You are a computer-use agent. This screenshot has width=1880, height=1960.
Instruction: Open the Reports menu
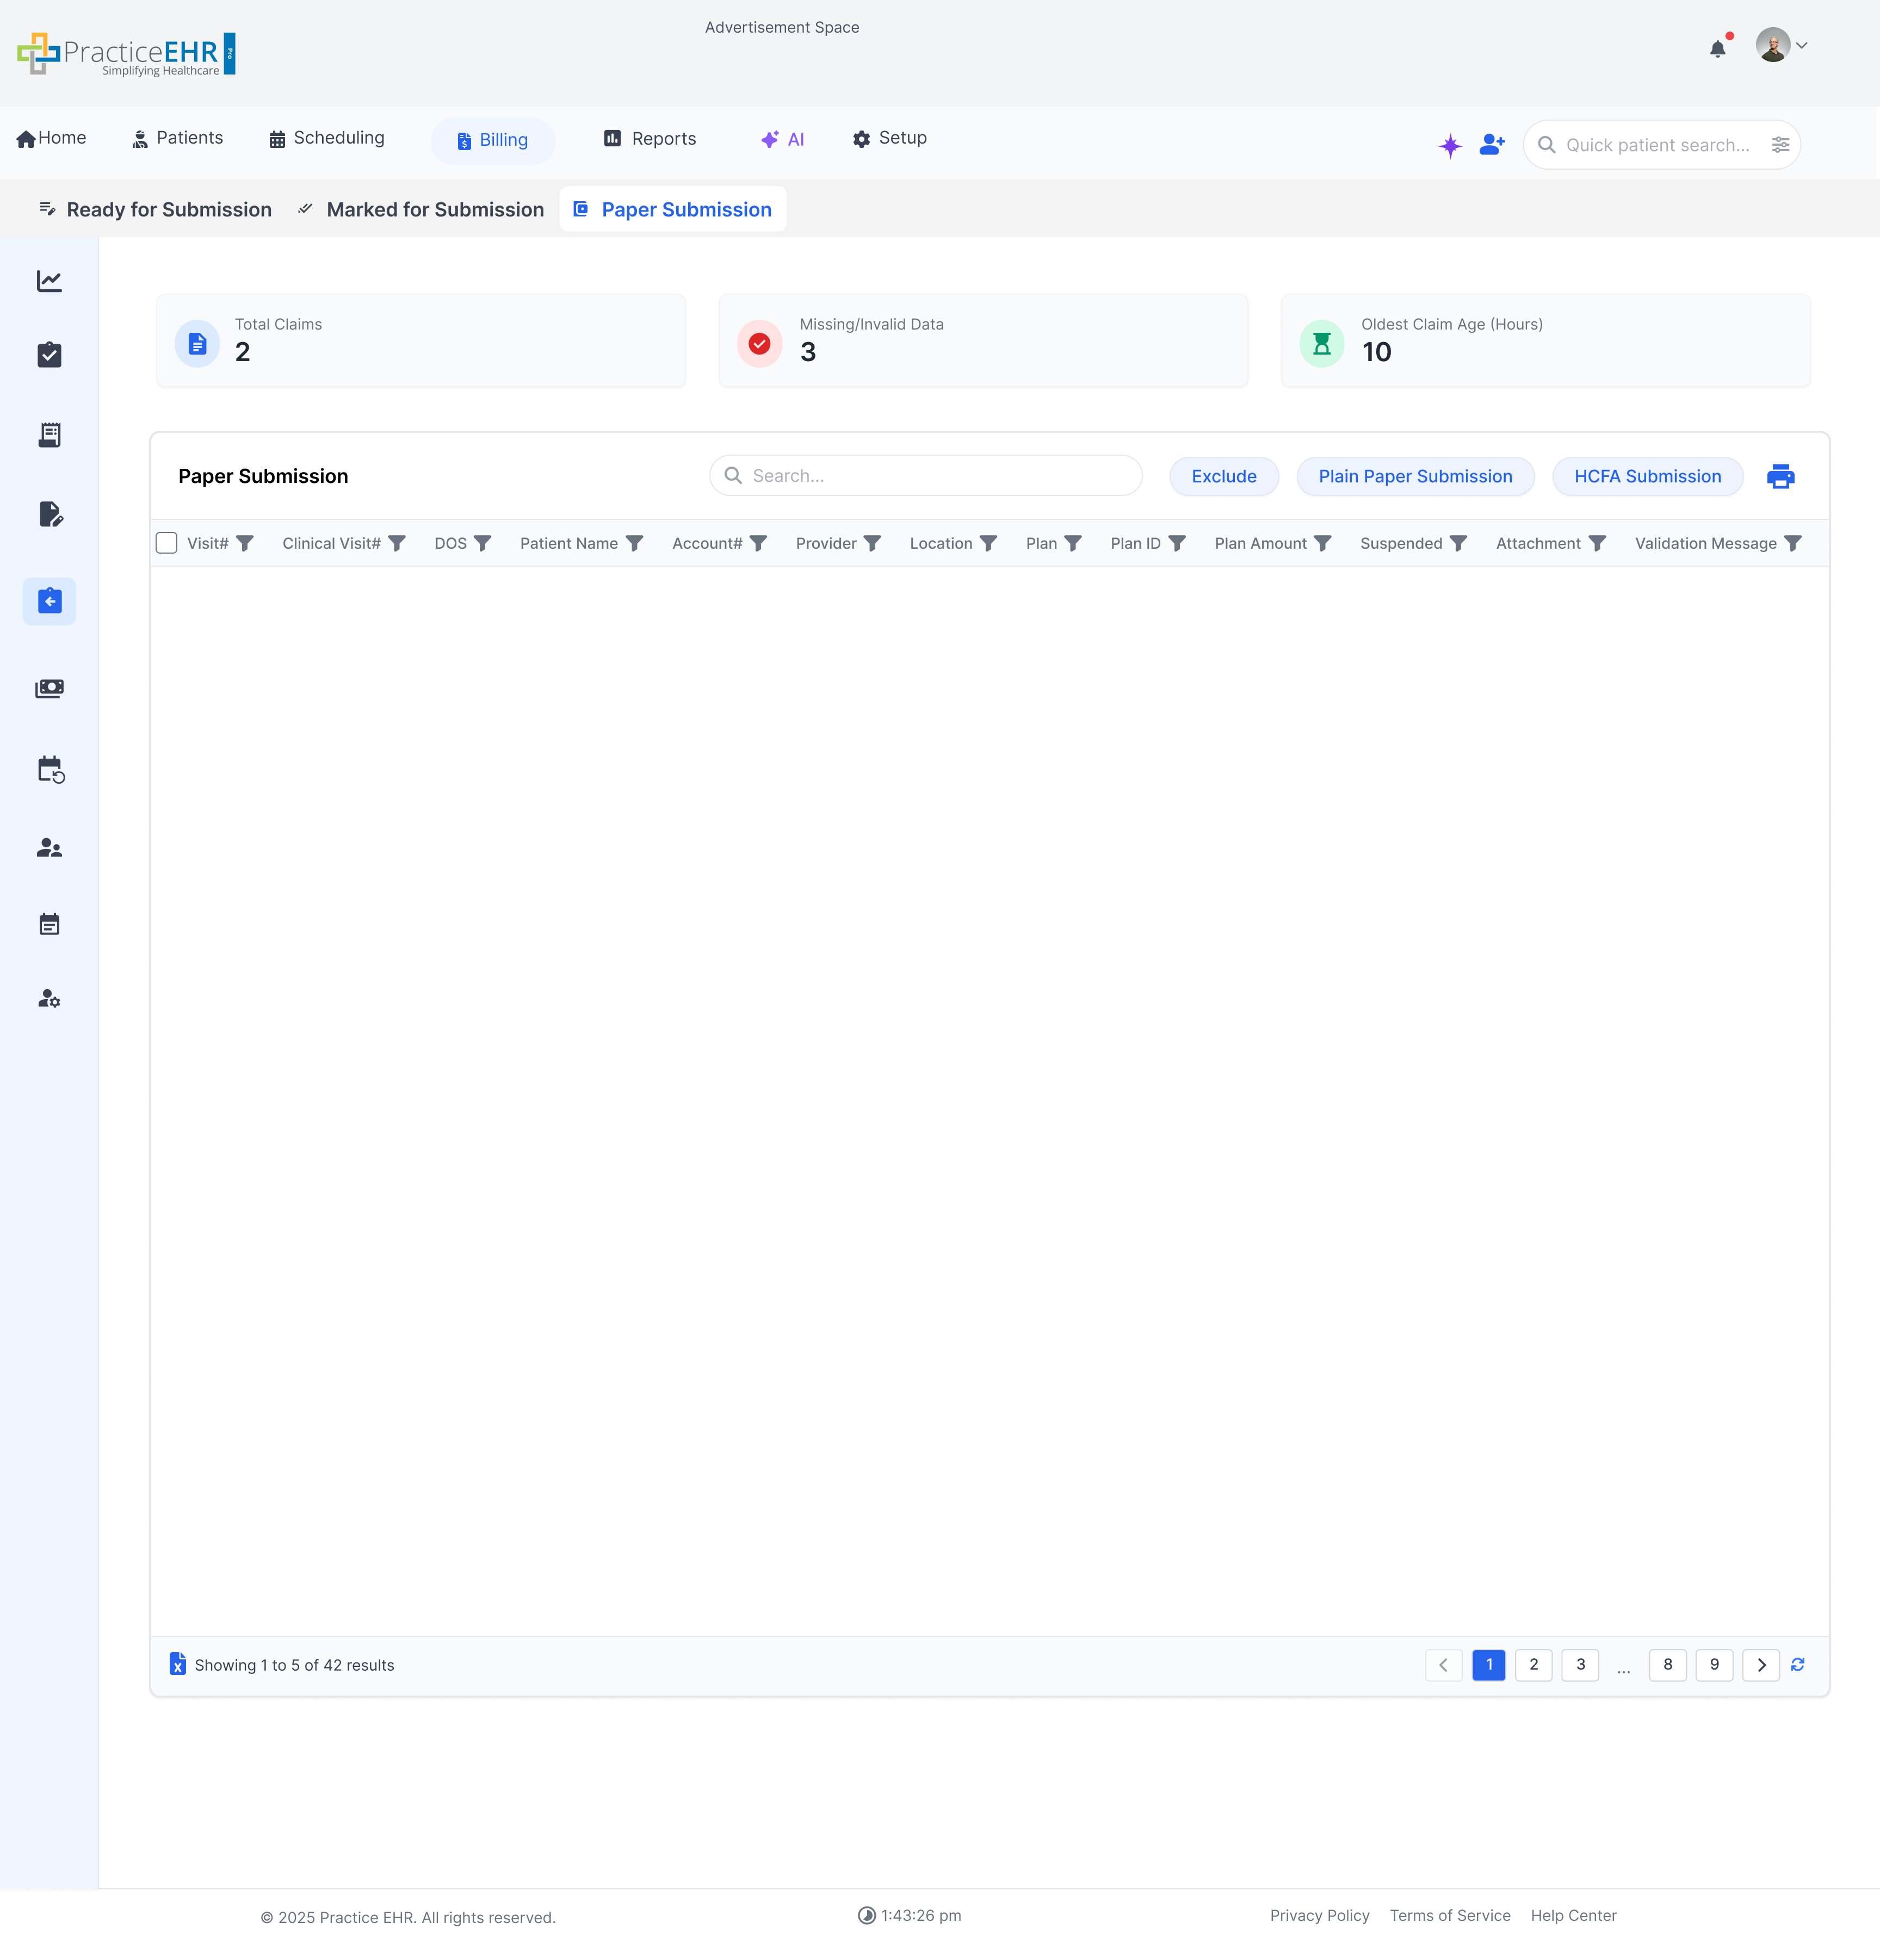648,139
